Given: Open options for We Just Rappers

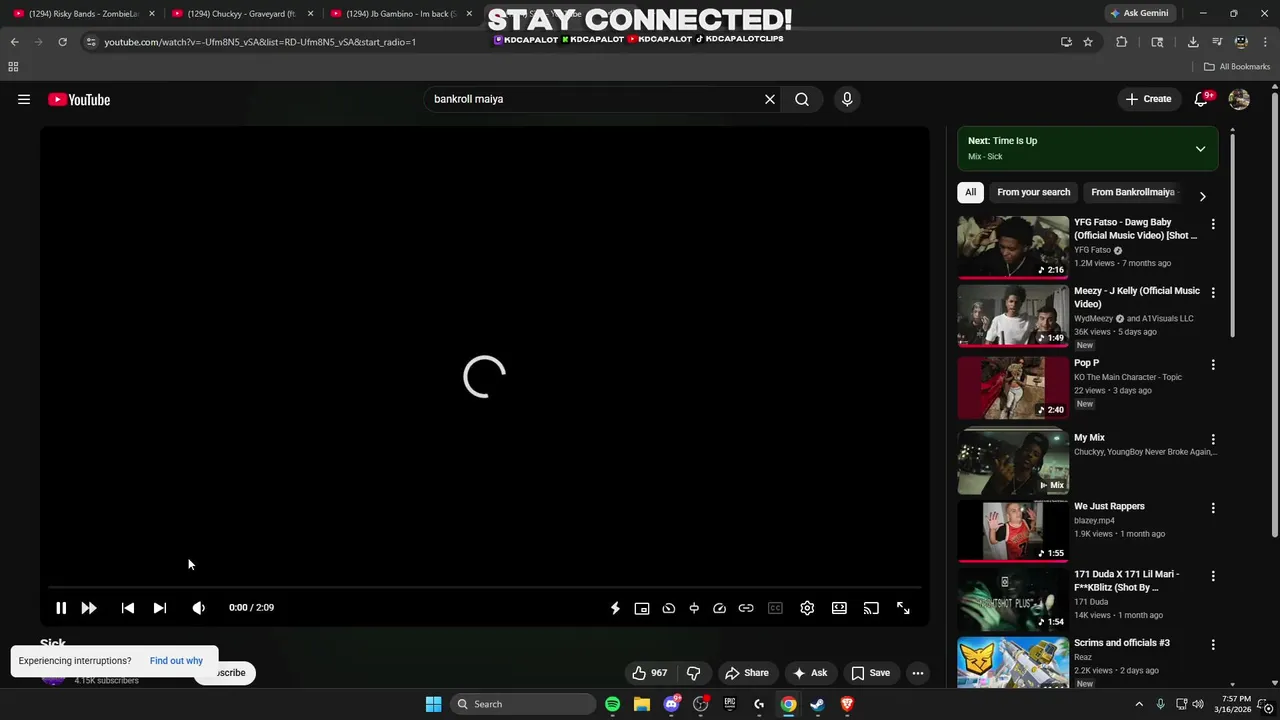Looking at the screenshot, I should pyautogui.click(x=1213, y=508).
